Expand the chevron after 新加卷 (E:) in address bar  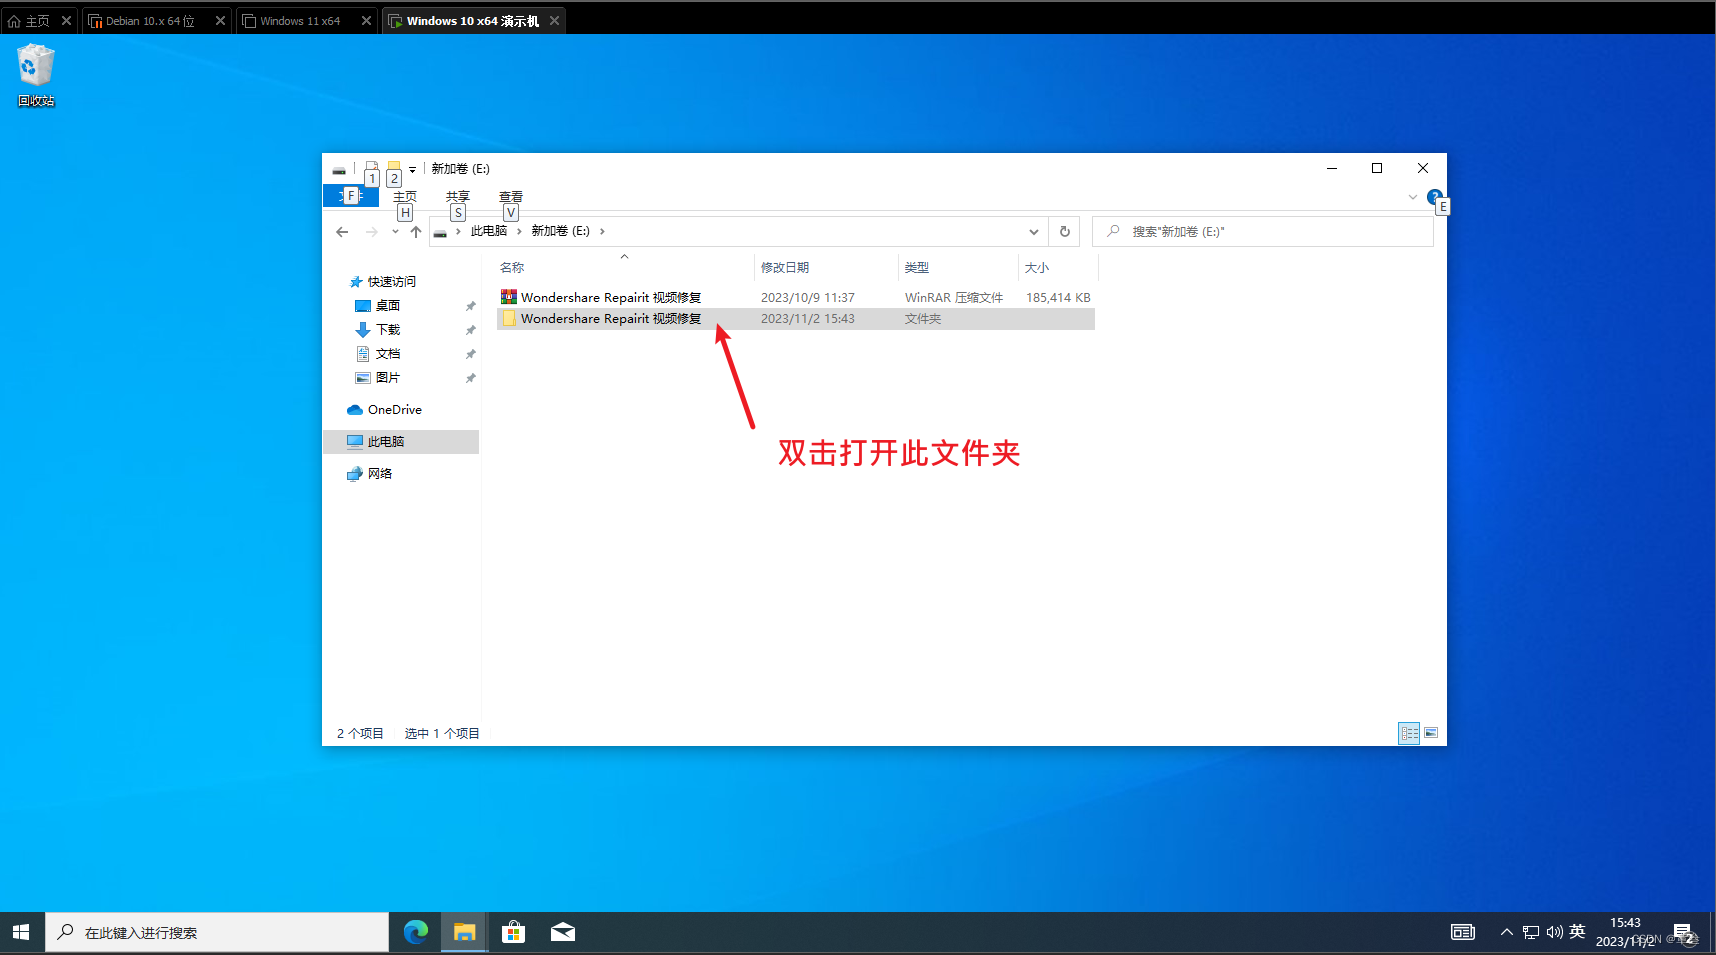pyautogui.click(x=602, y=231)
